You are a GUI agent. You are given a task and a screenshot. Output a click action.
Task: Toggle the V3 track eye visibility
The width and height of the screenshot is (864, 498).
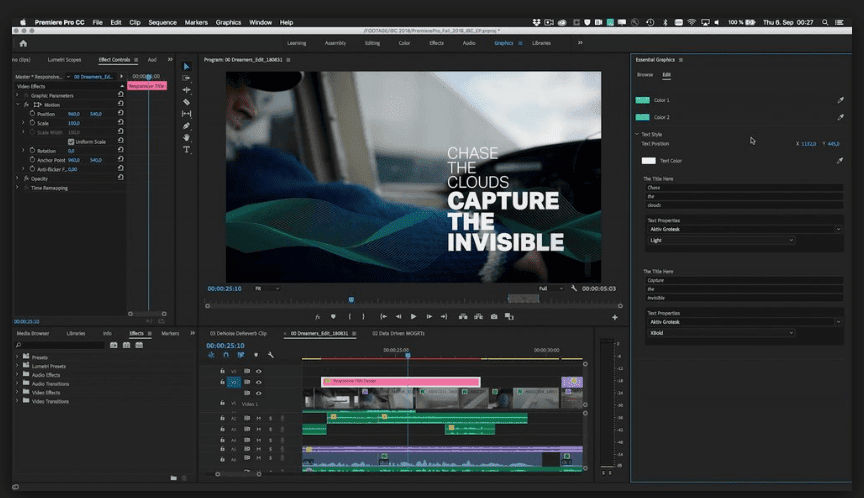258,371
